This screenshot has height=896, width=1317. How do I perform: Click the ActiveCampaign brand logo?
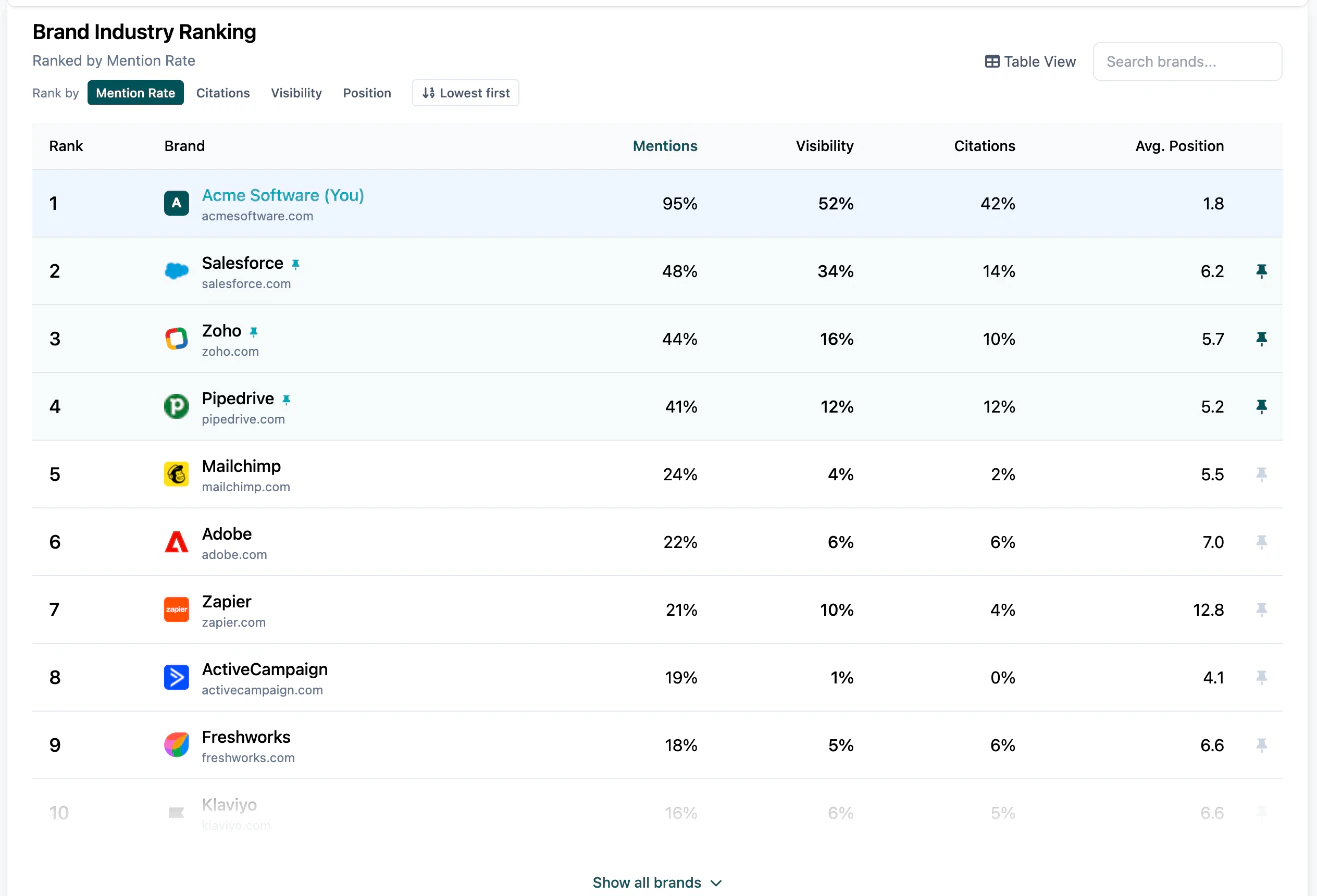tap(176, 677)
